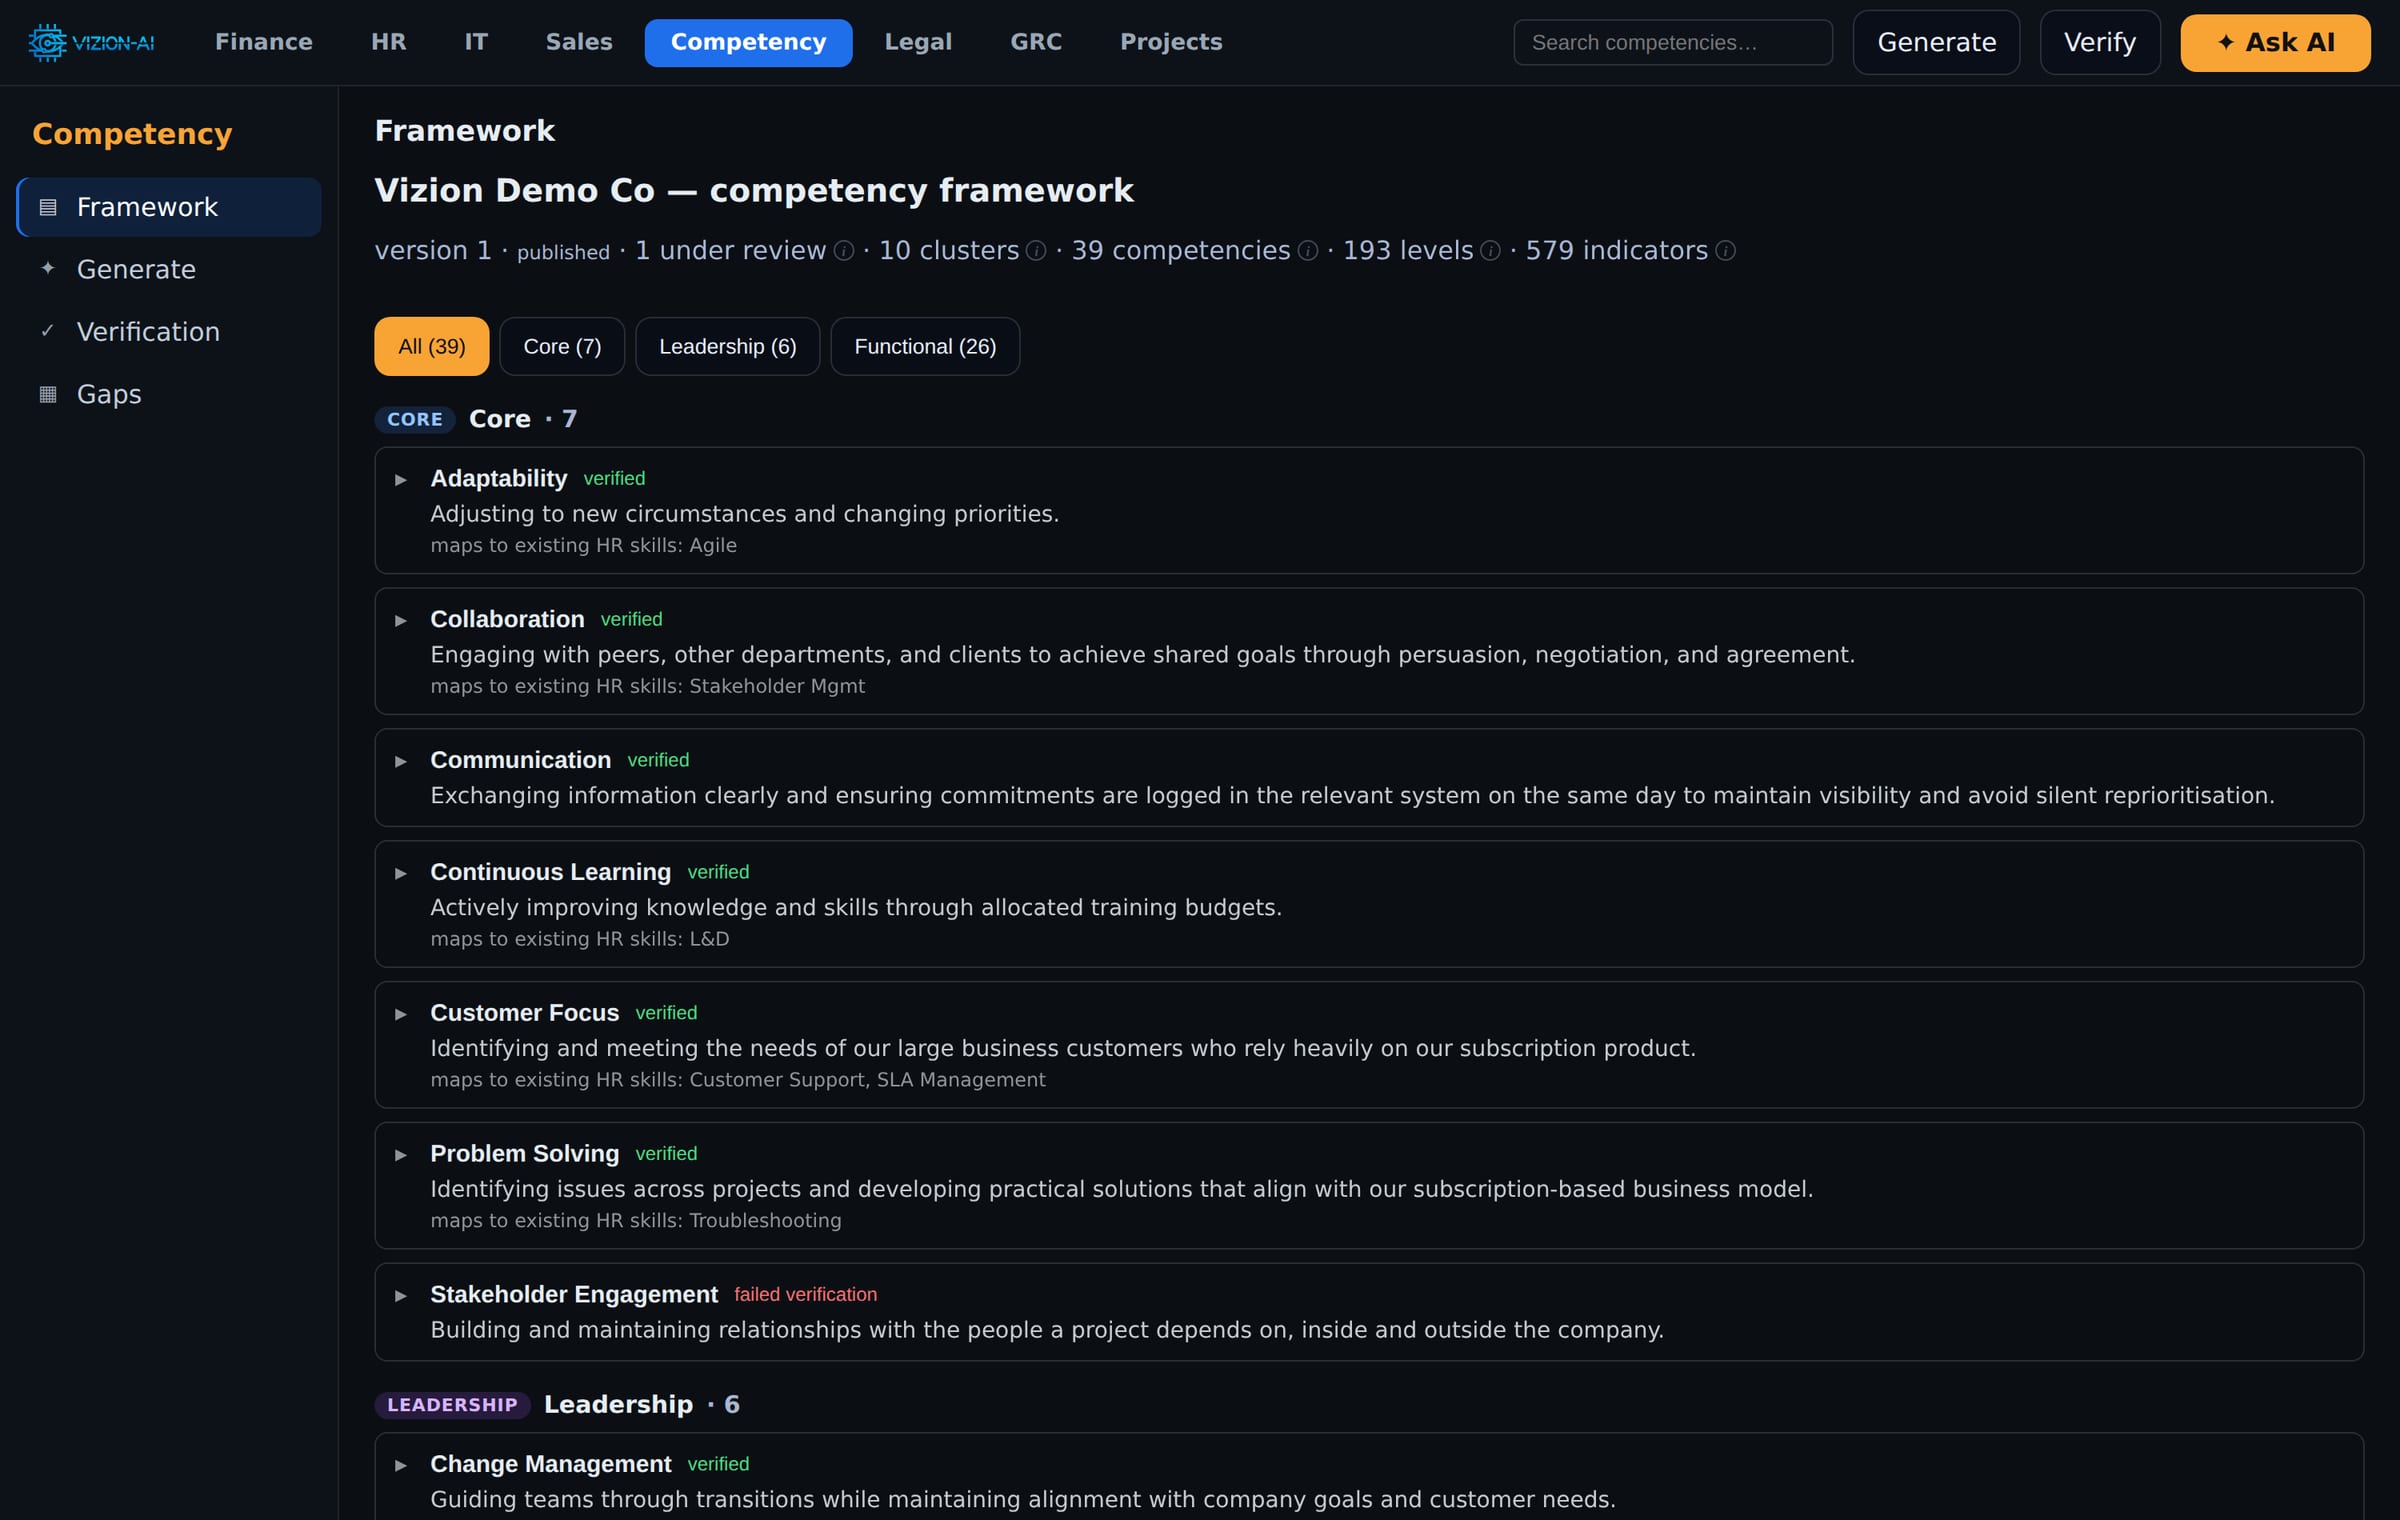2400x1520 pixels.
Task: Click info icon next to 1 under review
Action: click(x=844, y=251)
